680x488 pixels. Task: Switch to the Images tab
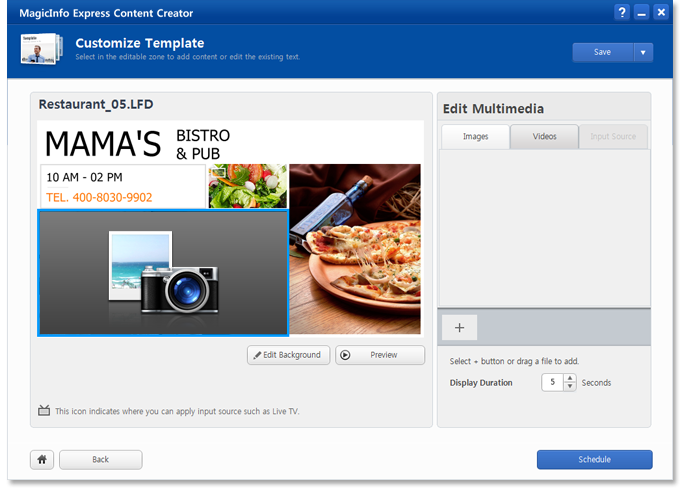point(476,137)
